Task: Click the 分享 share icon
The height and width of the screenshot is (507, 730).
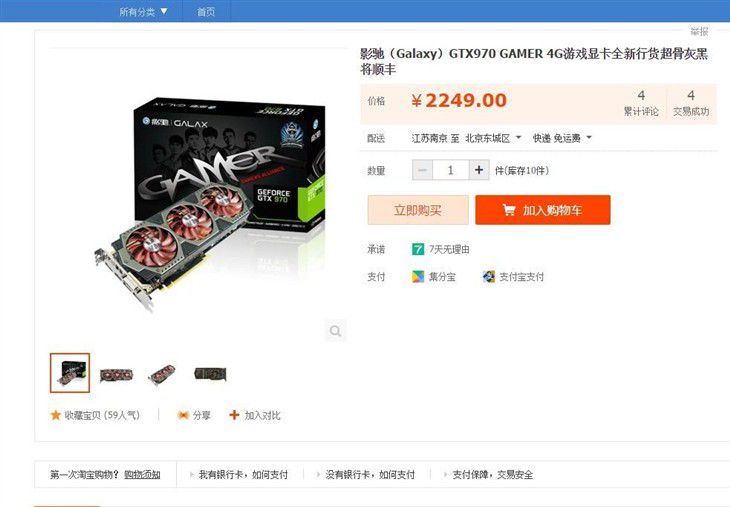Action: click(183, 415)
